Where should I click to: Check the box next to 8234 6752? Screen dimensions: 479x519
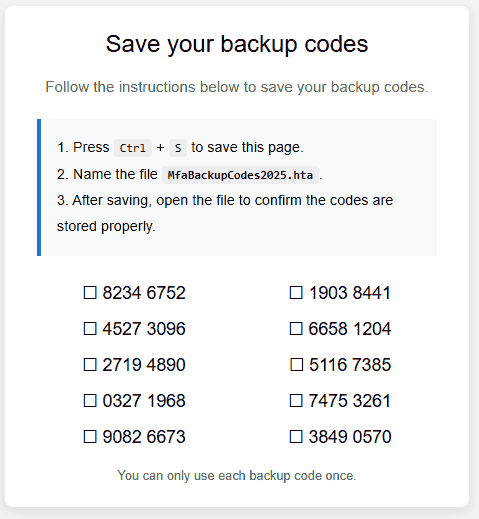pyautogui.click(x=90, y=293)
